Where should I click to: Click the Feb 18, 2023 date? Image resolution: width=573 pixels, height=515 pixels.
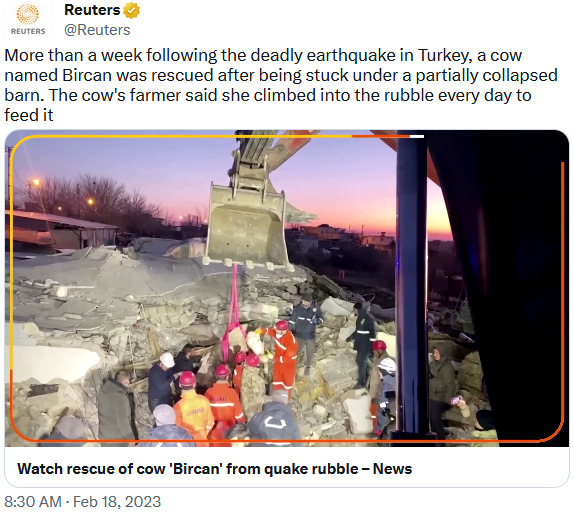click(x=117, y=501)
